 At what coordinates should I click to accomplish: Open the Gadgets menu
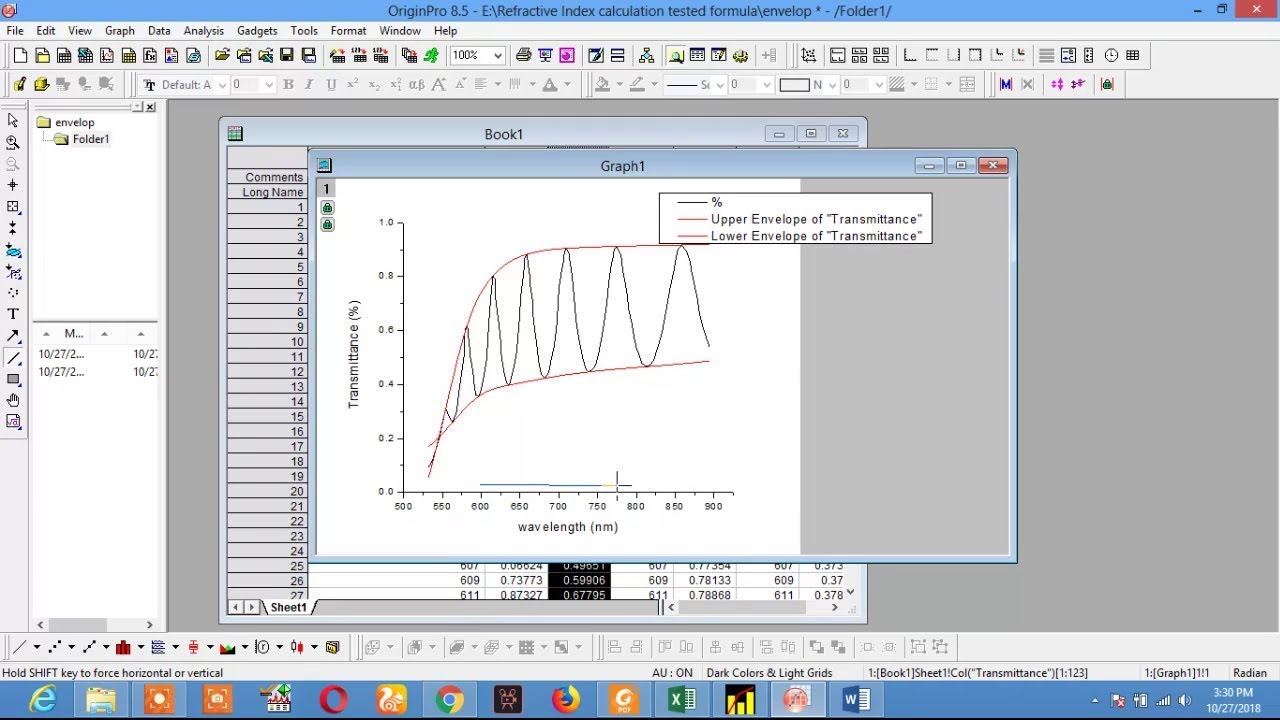pyautogui.click(x=257, y=31)
